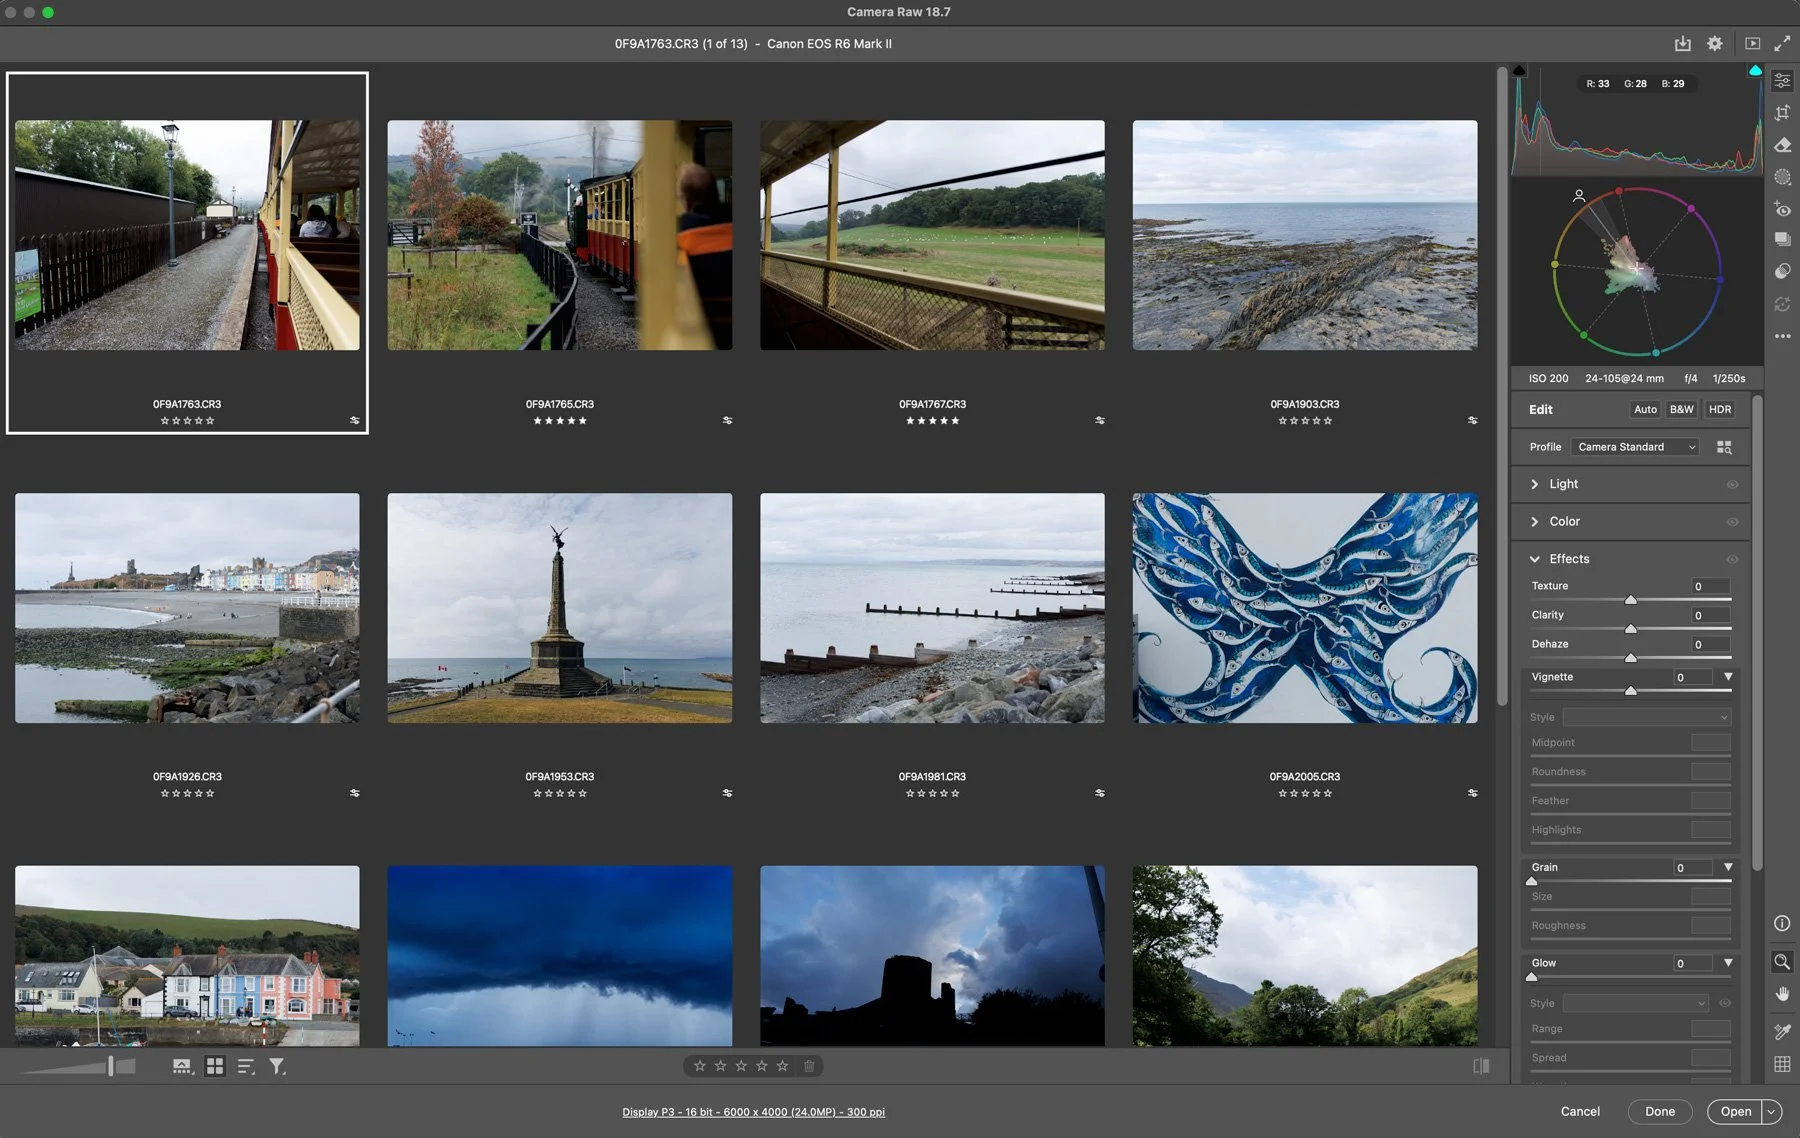Open the Snapshots panel
This screenshot has width=1800, height=1138.
pos(1782,240)
